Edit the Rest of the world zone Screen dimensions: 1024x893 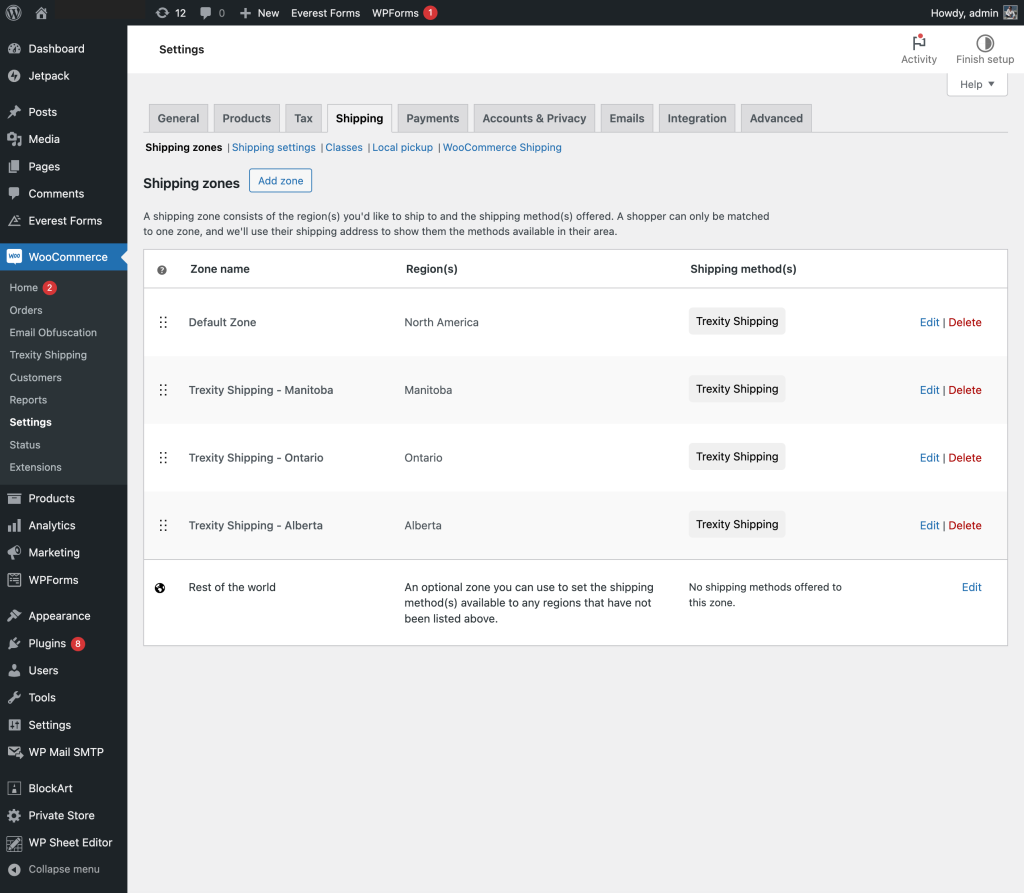(971, 587)
